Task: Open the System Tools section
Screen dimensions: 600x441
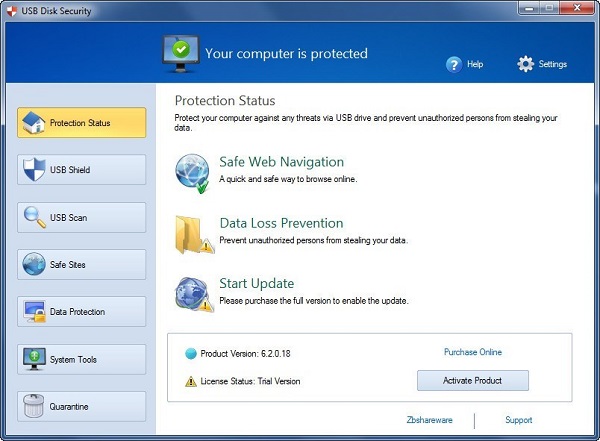Action: pos(82,359)
